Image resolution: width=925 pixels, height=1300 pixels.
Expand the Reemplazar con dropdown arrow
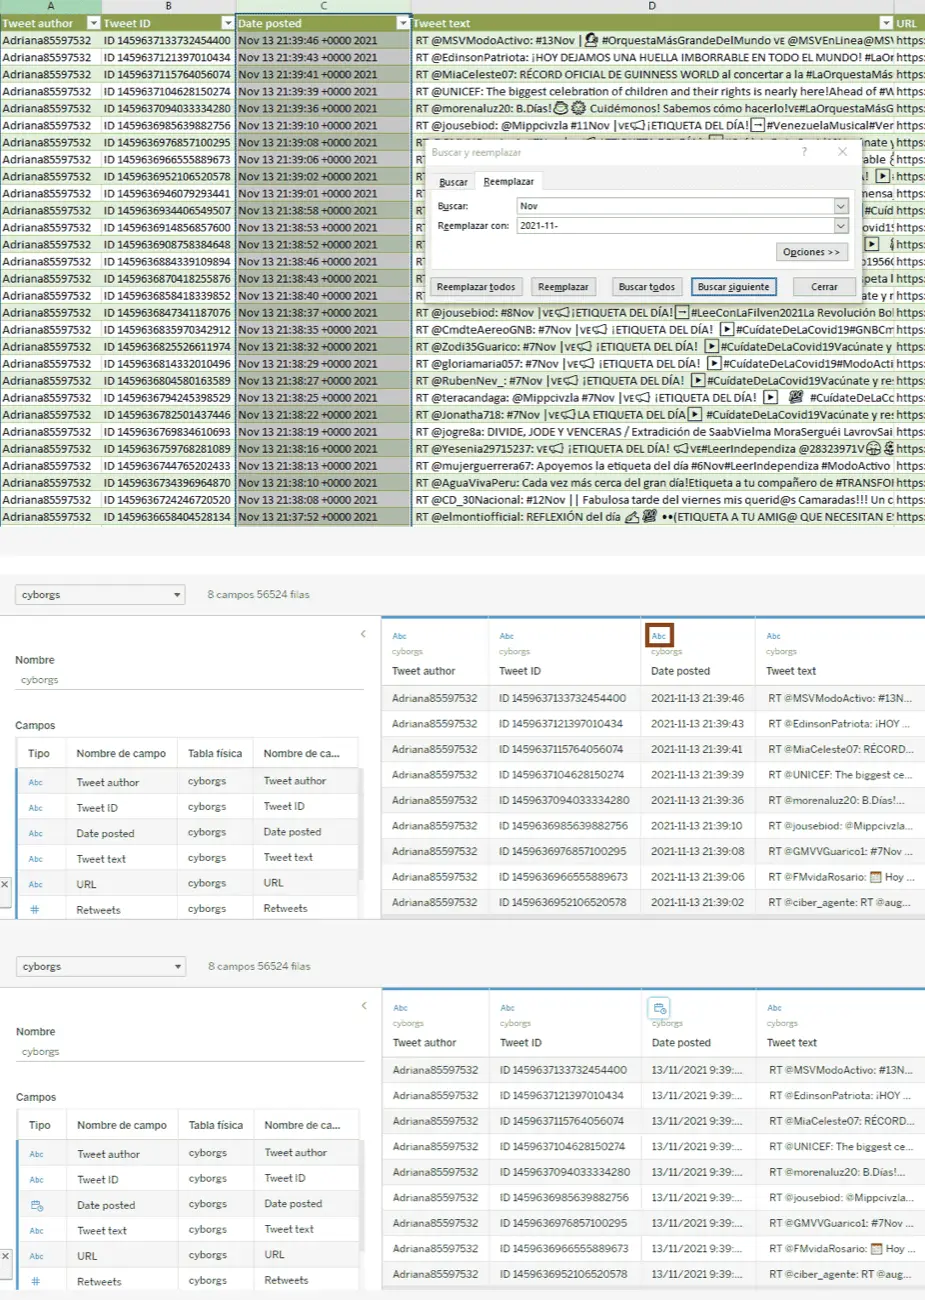(x=841, y=225)
